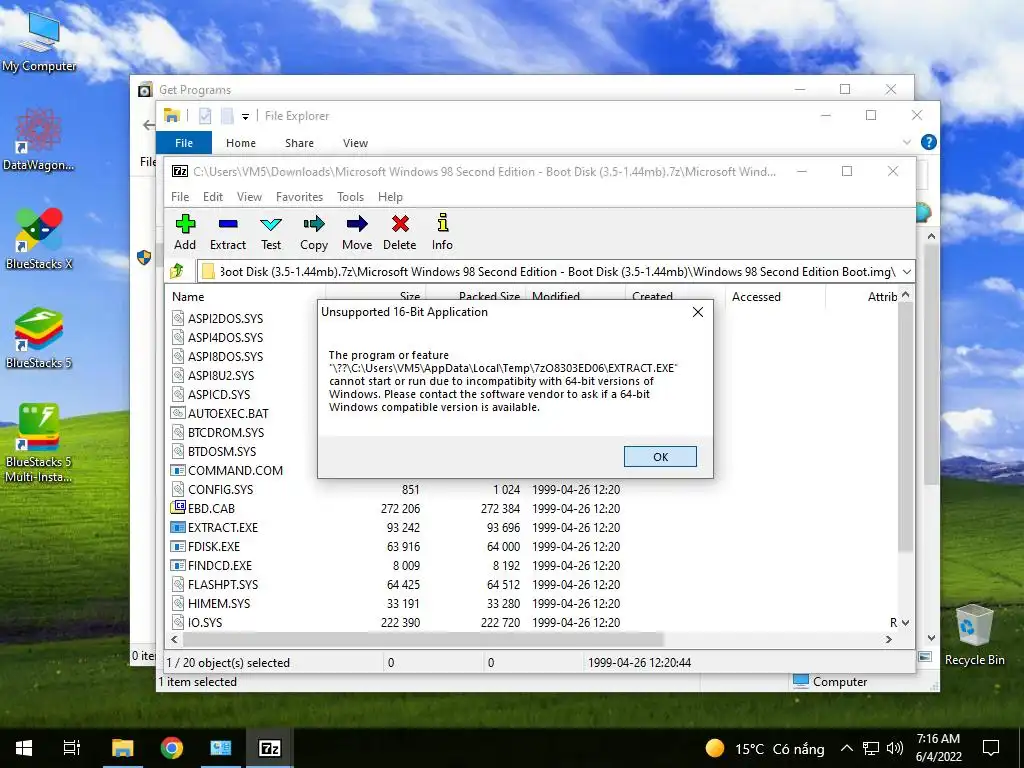This screenshot has height=768, width=1024.
Task: Click the Info toolbar icon
Action: click(442, 232)
